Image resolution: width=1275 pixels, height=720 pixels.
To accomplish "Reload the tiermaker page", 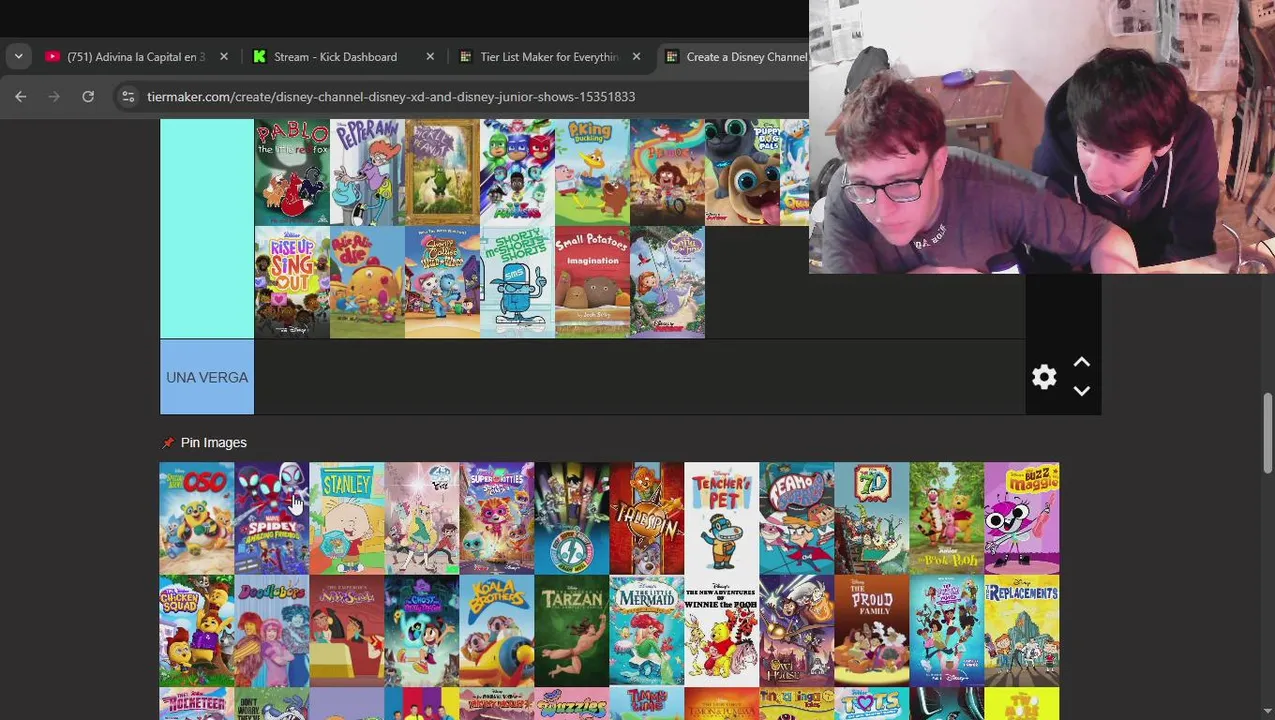I will coord(88,96).
